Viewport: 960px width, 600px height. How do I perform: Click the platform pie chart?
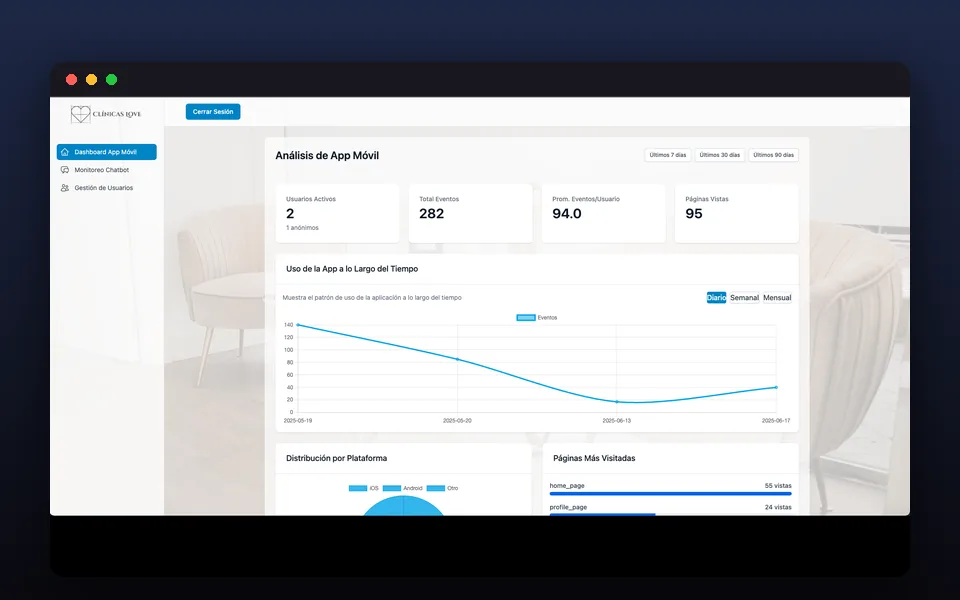click(403, 506)
